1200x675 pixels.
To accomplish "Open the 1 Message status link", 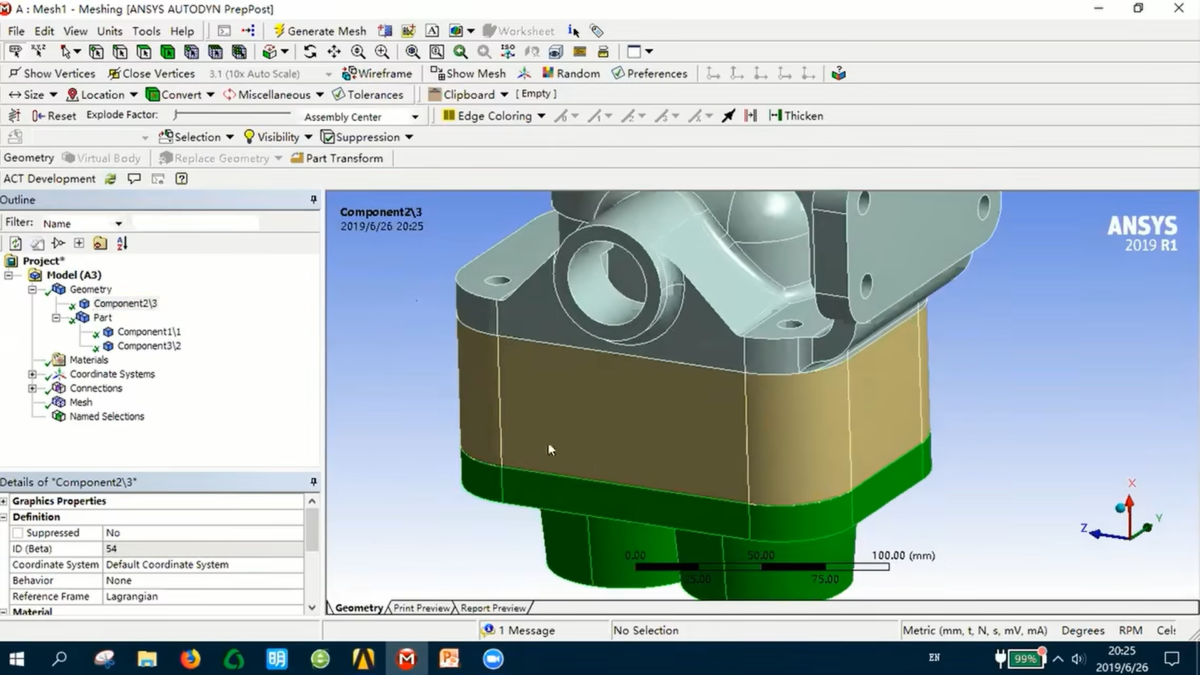I will point(518,630).
